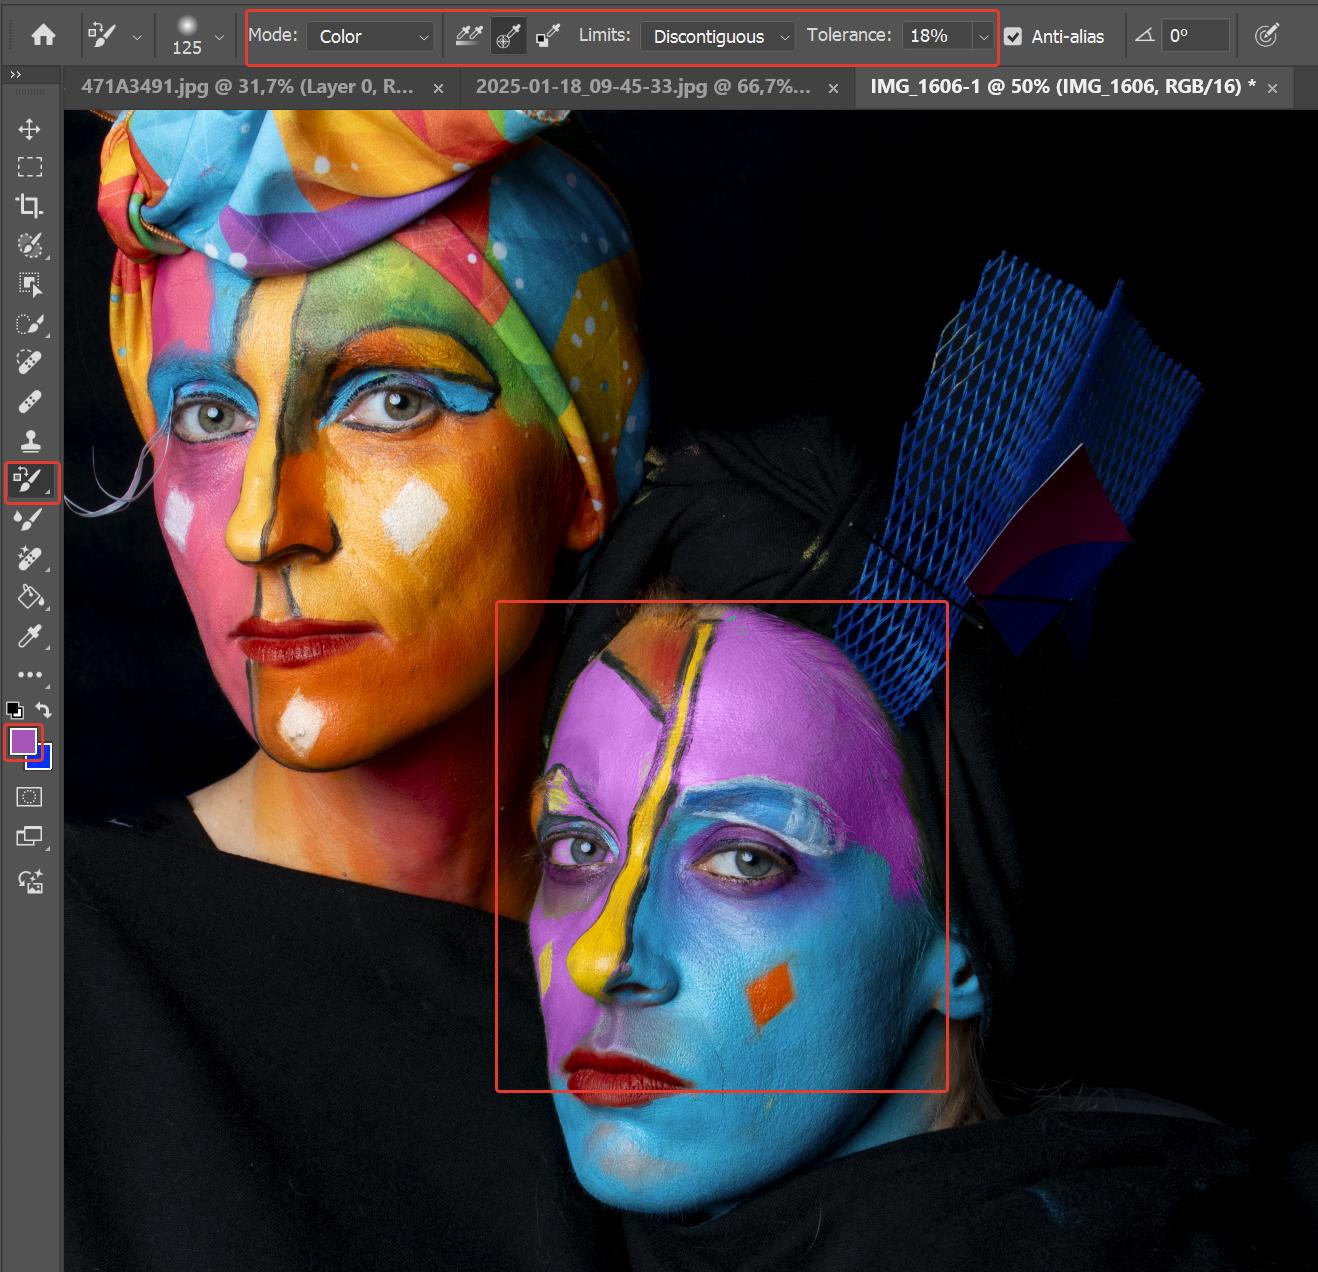This screenshot has height=1272, width=1318.
Task: Activate the Paint Bucket tool
Action: [x=30, y=597]
